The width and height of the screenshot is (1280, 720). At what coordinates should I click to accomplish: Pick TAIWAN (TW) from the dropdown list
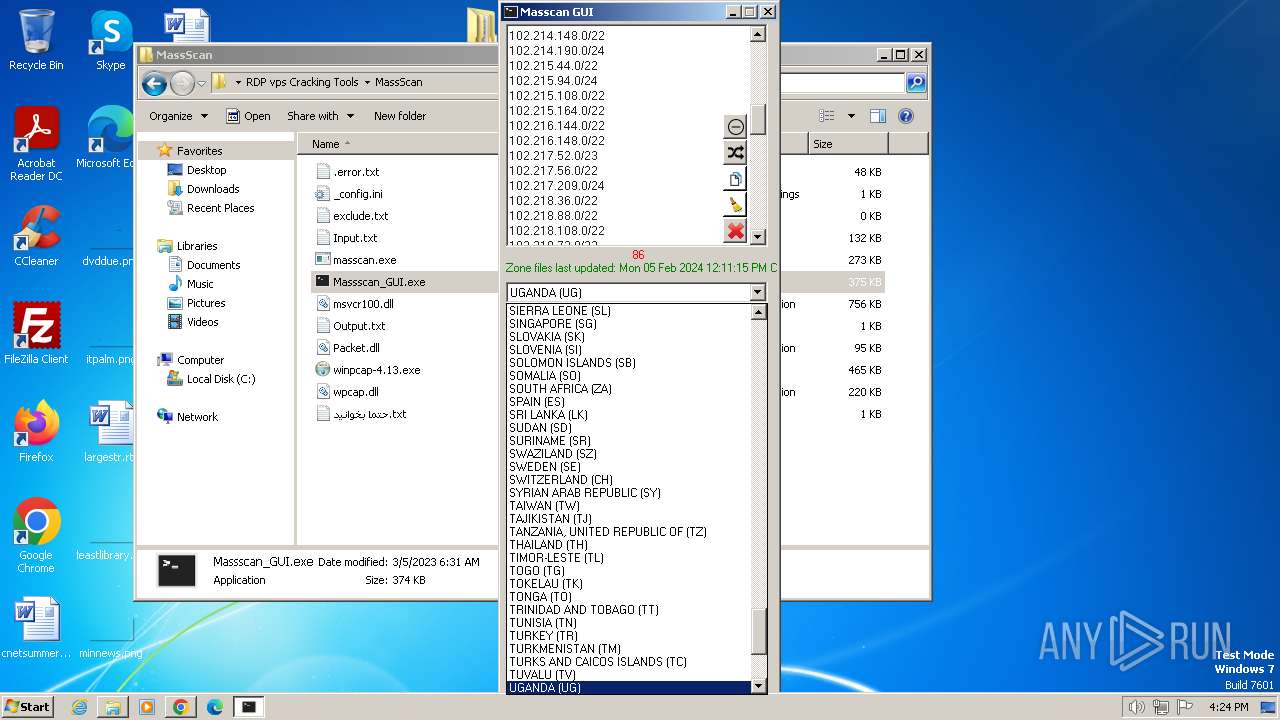point(544,506)
